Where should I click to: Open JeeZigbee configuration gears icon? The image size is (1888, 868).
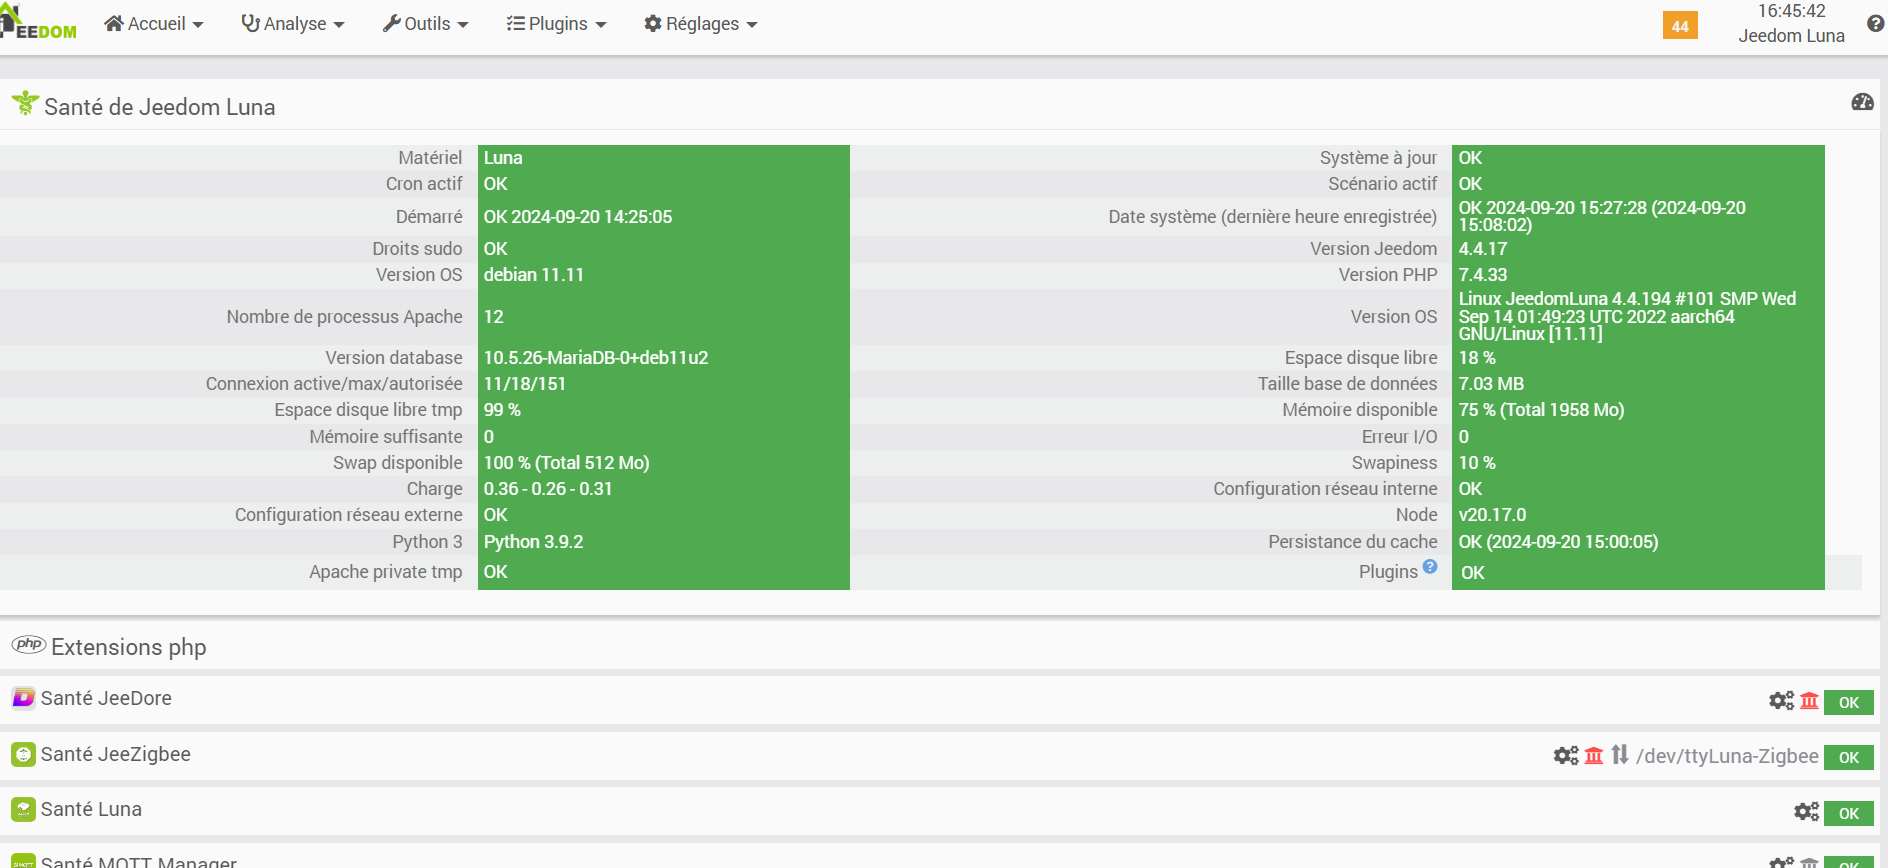click(x=1566, y=756)
